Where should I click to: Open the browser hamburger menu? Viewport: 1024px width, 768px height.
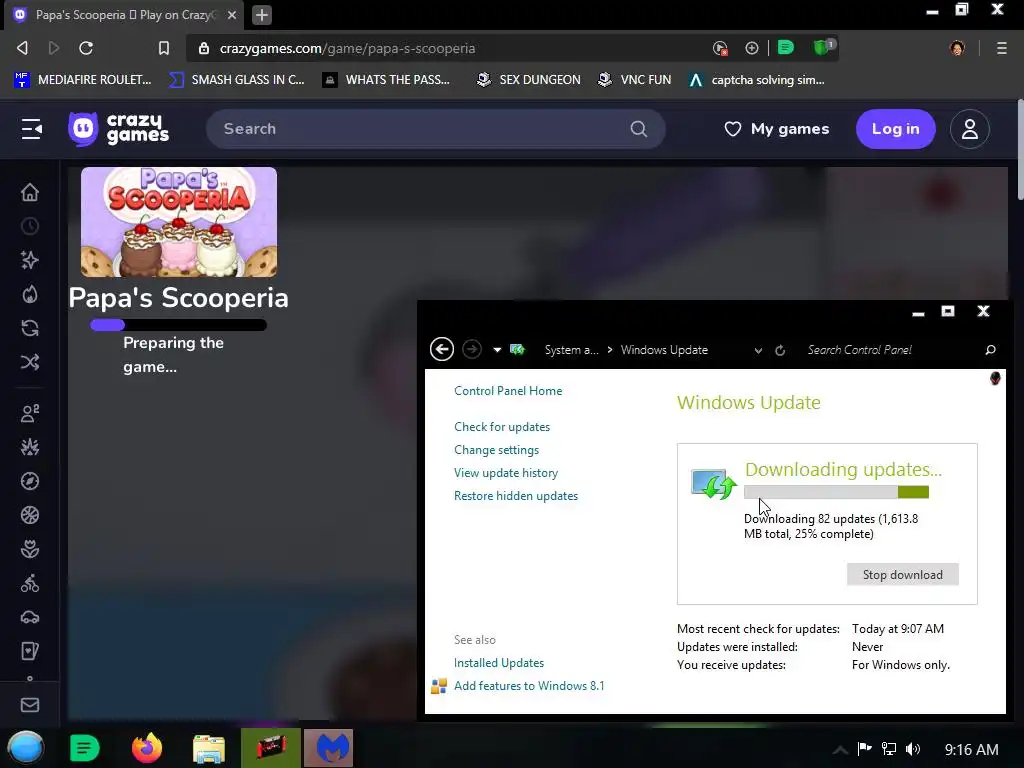tap(1001, 48)
